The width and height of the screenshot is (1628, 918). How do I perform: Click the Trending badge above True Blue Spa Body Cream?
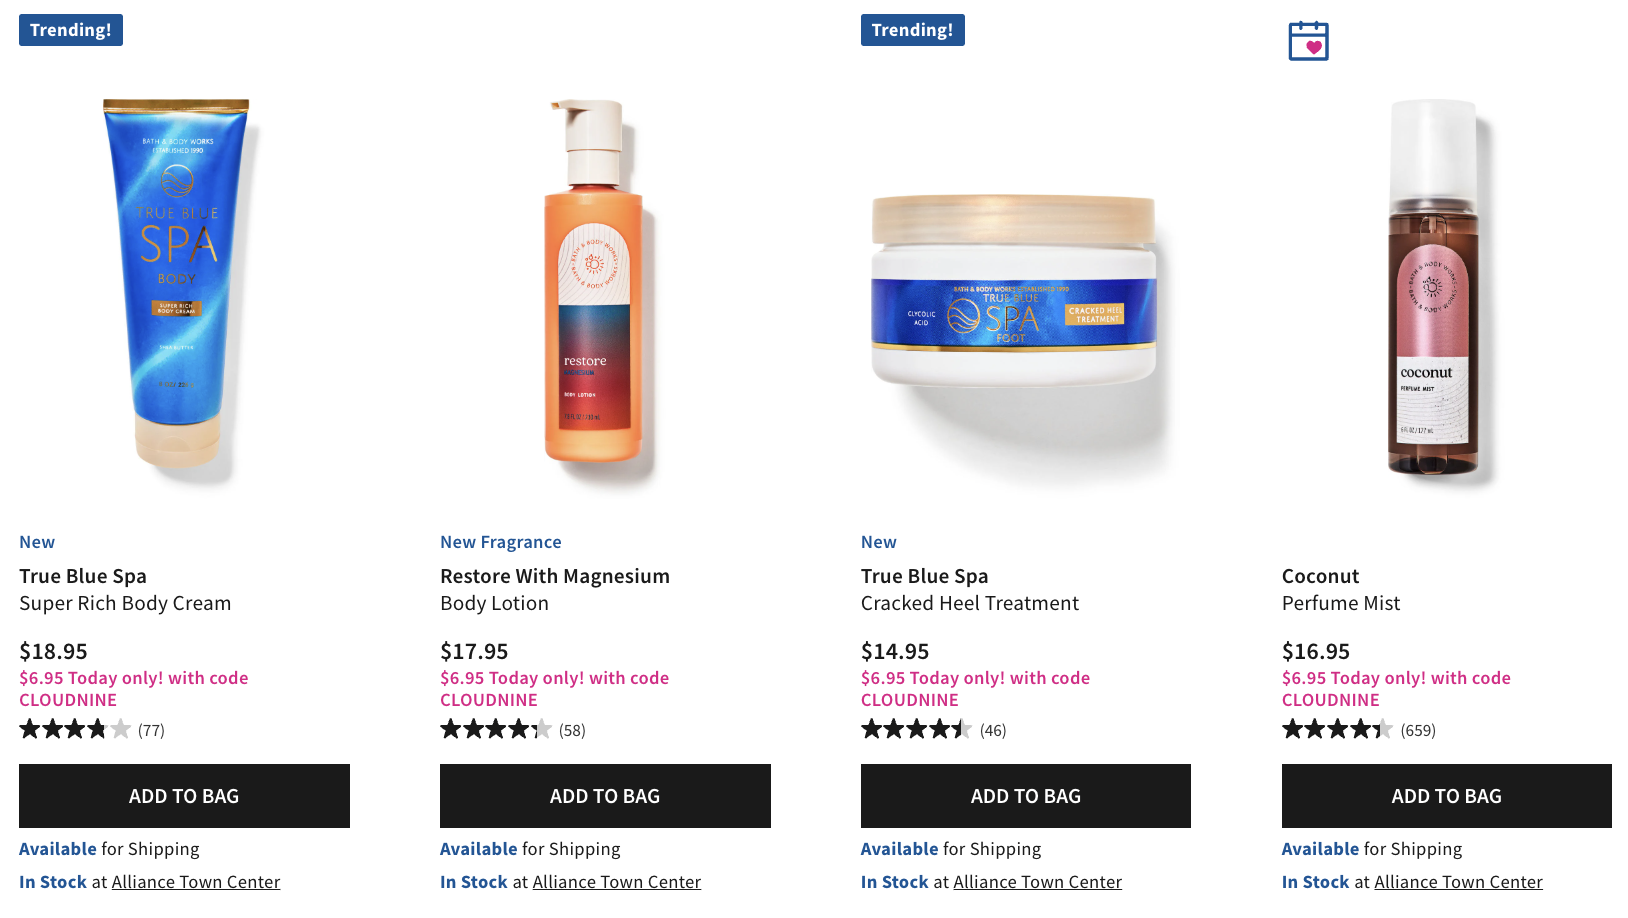tap(71, 30)
